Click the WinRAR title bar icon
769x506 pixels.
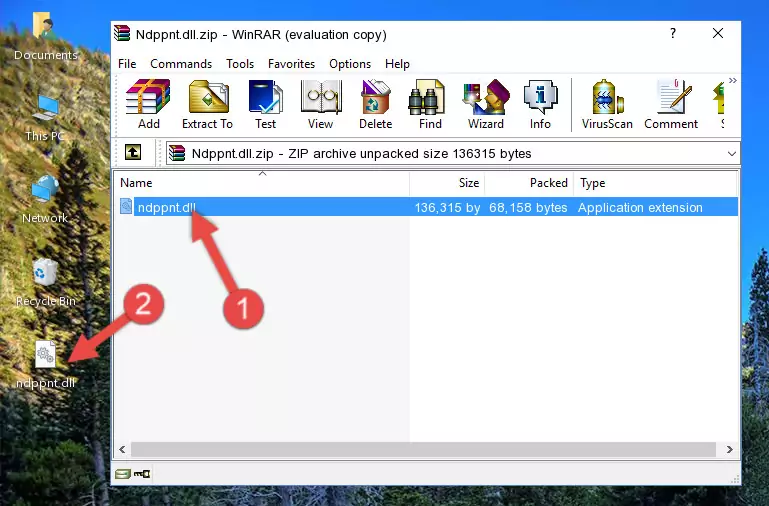click(122, 33)
